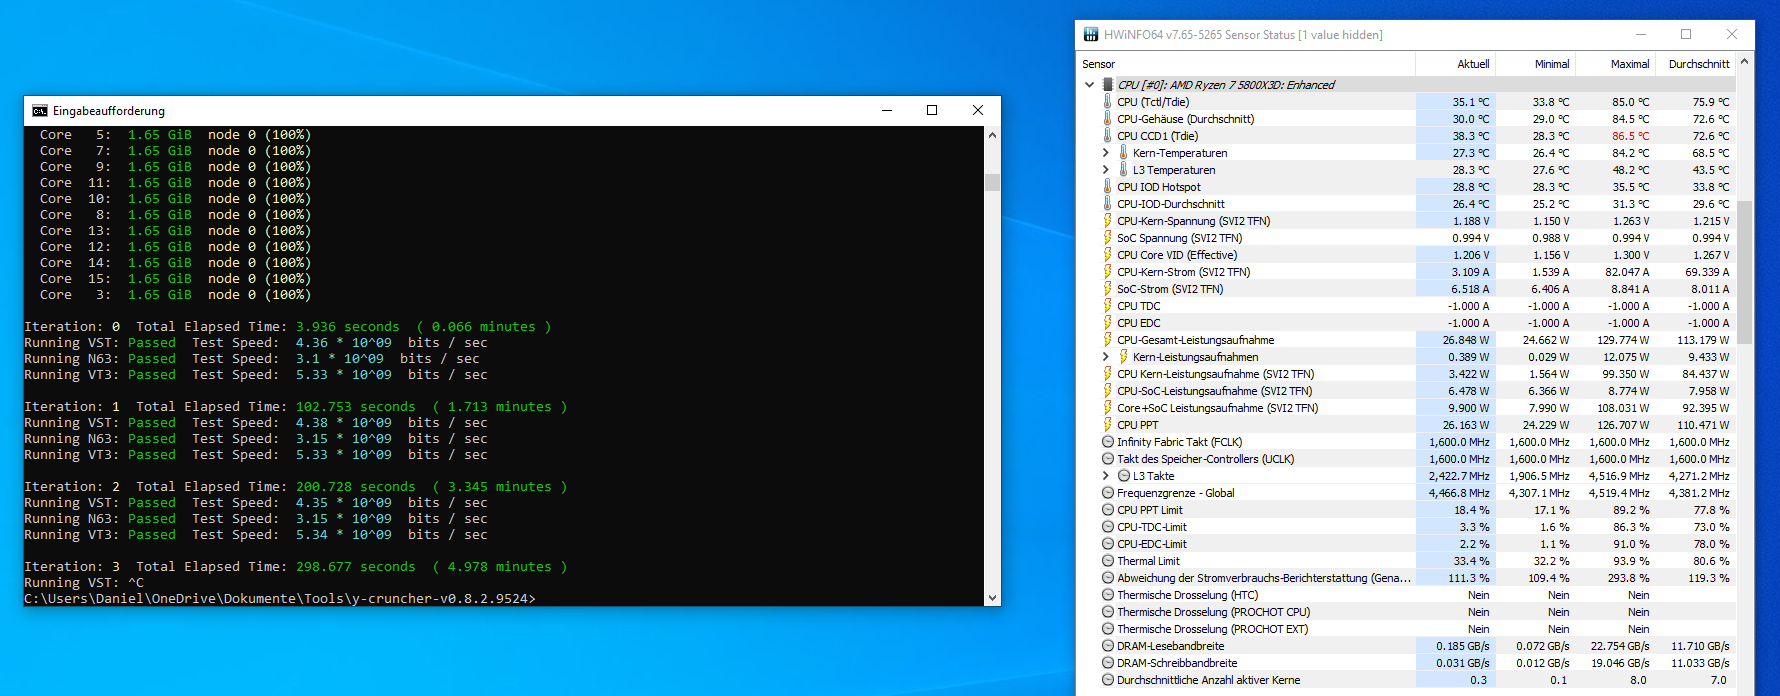This screenshot has height=696, width=1780.
Task: Expand the Kern-Temperaturen row
Action: [1106, 153]
